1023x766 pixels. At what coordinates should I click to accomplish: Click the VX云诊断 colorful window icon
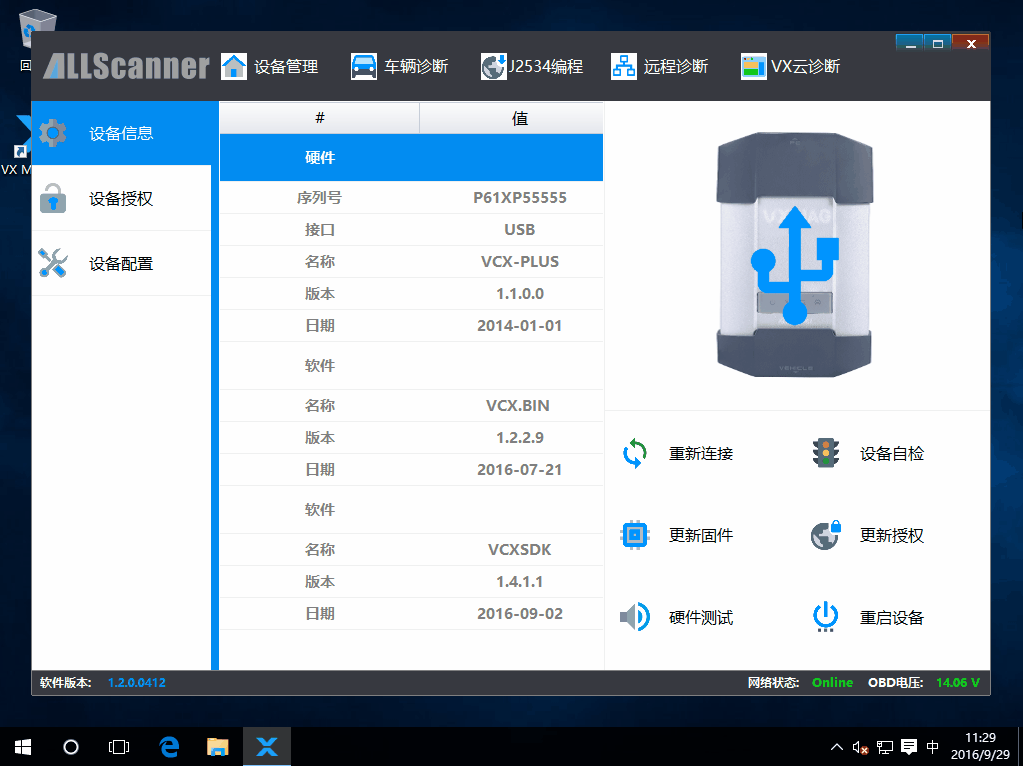tap(754, 67)
